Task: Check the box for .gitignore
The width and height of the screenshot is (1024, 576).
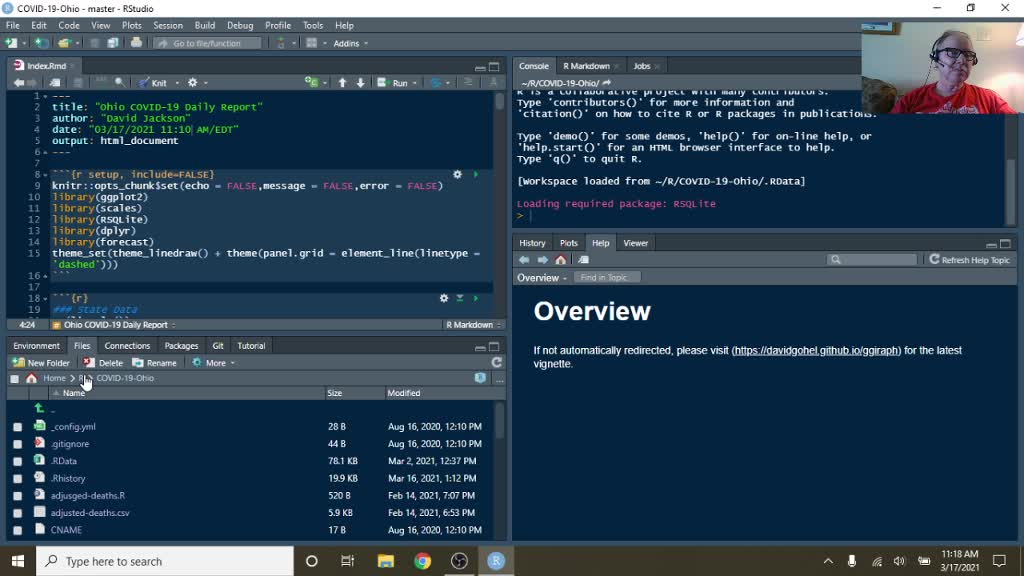Action: (18, 444)
